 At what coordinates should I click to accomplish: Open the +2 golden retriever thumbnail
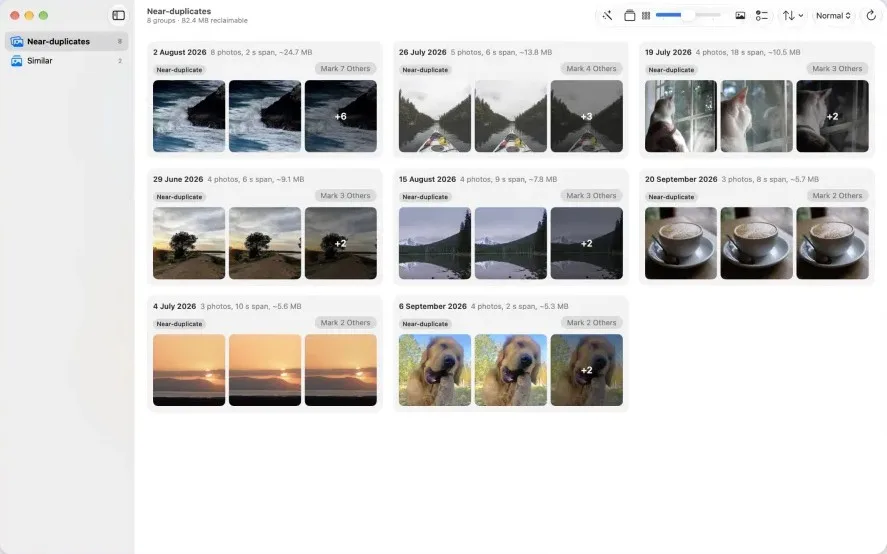pos(587,370)
